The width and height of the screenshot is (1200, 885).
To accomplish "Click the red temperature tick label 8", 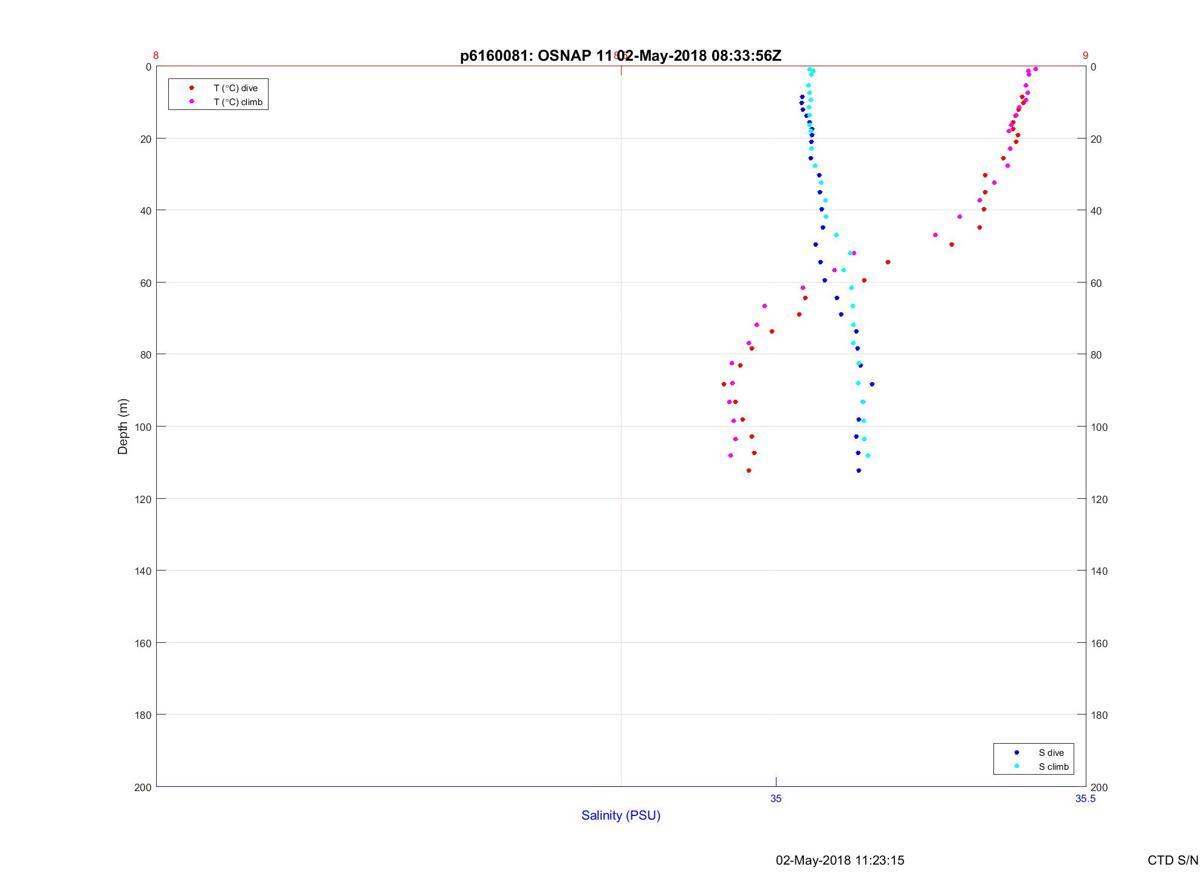I will pos(156,56).
